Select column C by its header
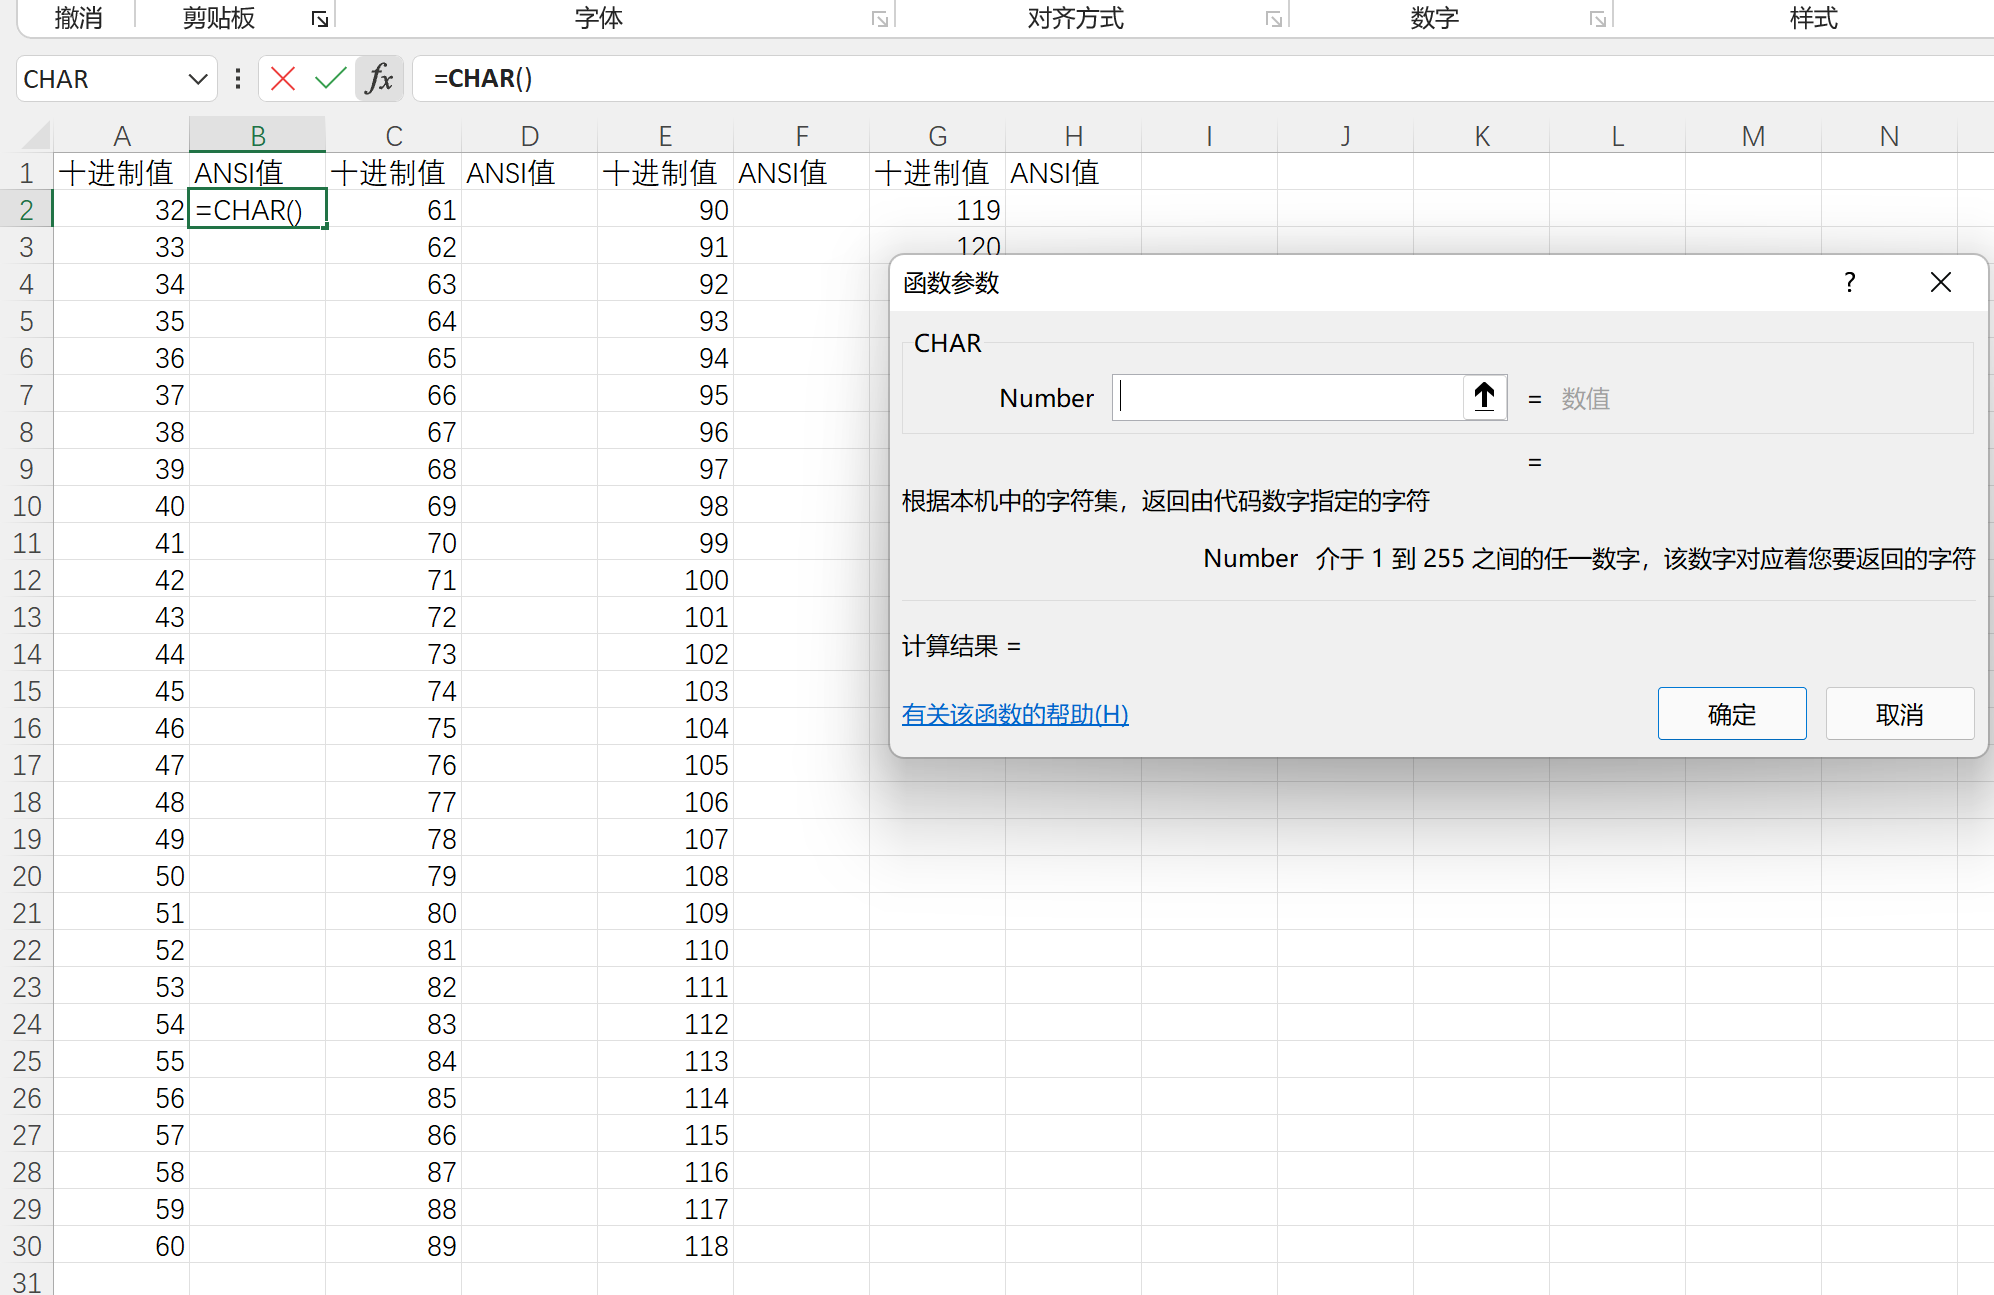This screenshot has width=1994, height=1295. (x=393, y=135)
